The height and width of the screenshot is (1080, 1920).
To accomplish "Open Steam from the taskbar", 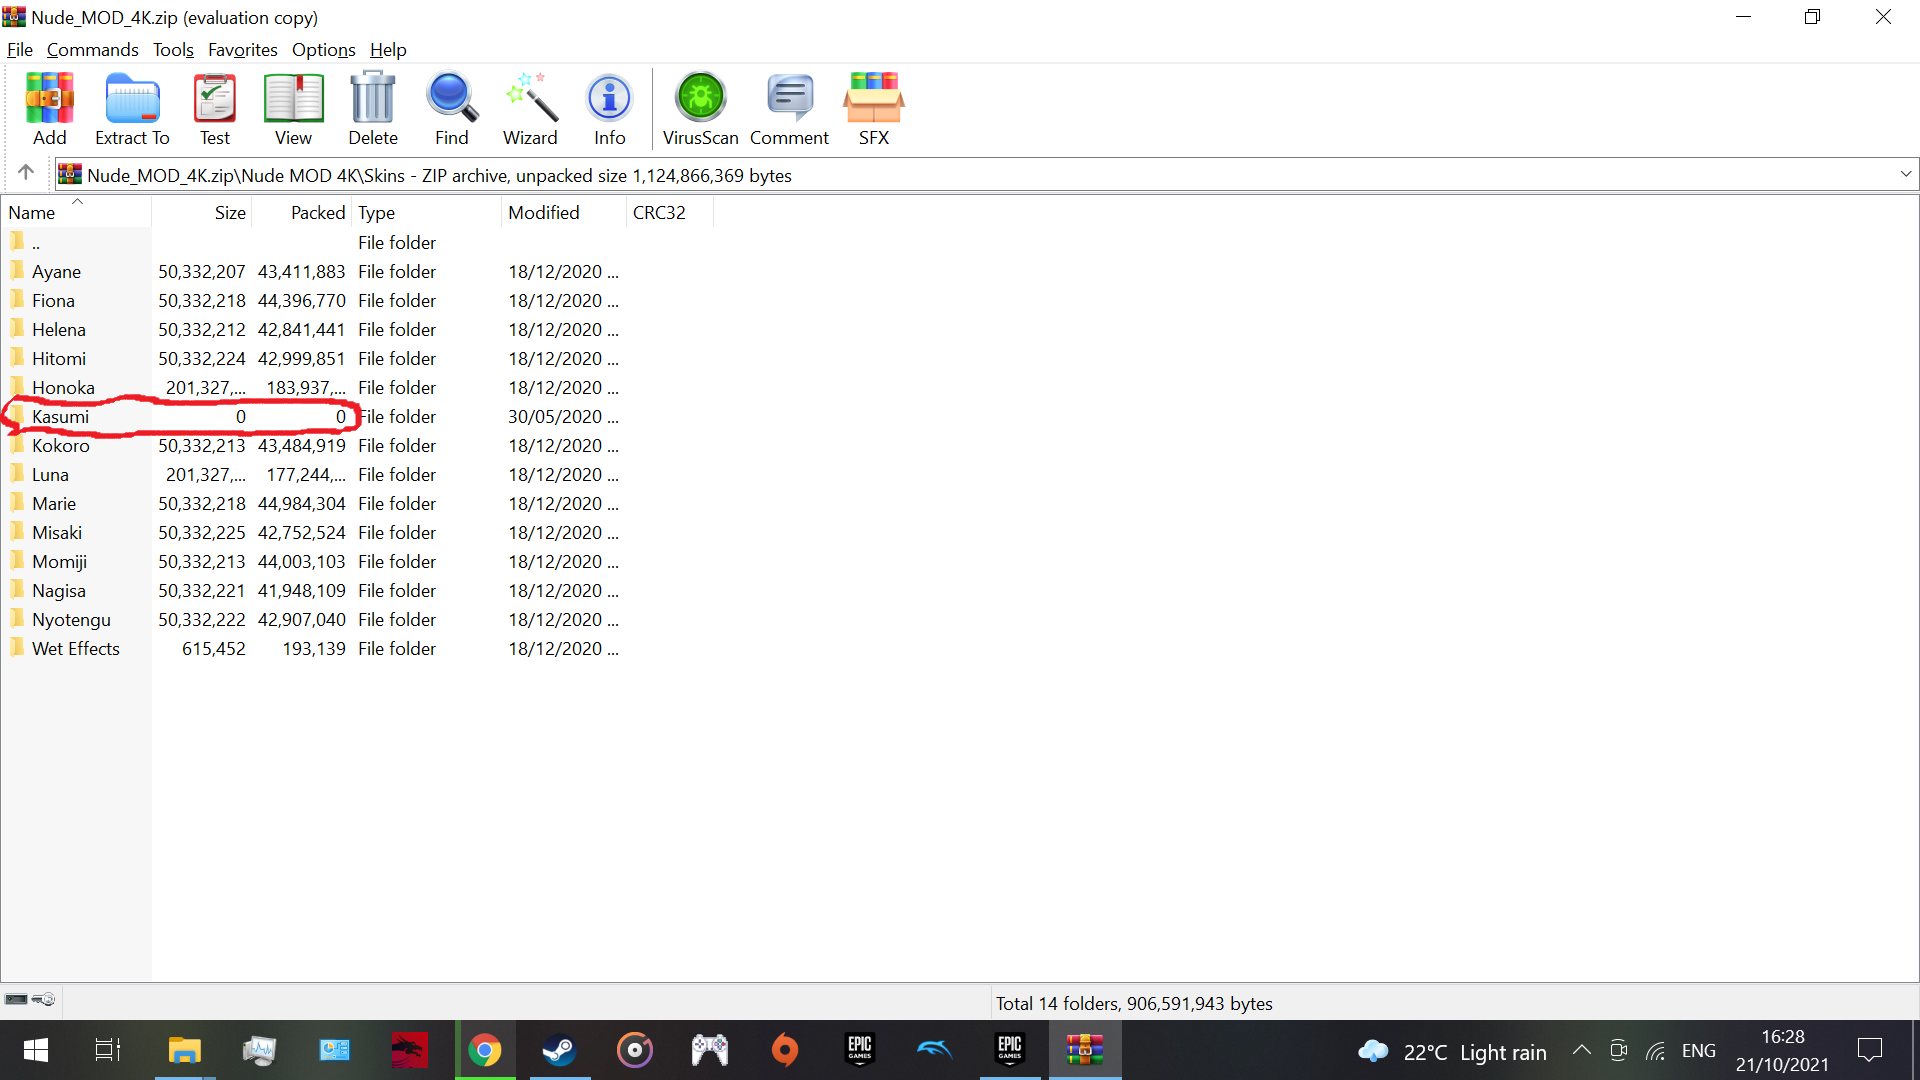I will [x=559, y=1050].
